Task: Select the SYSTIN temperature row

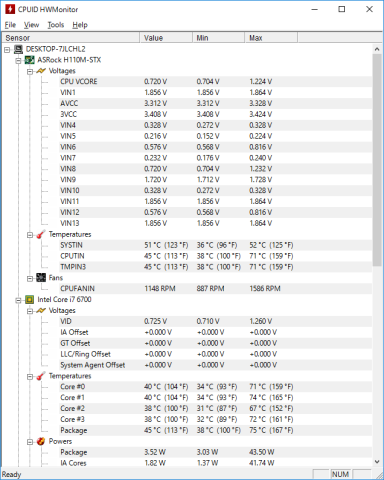Action: (x=216, y=245)
